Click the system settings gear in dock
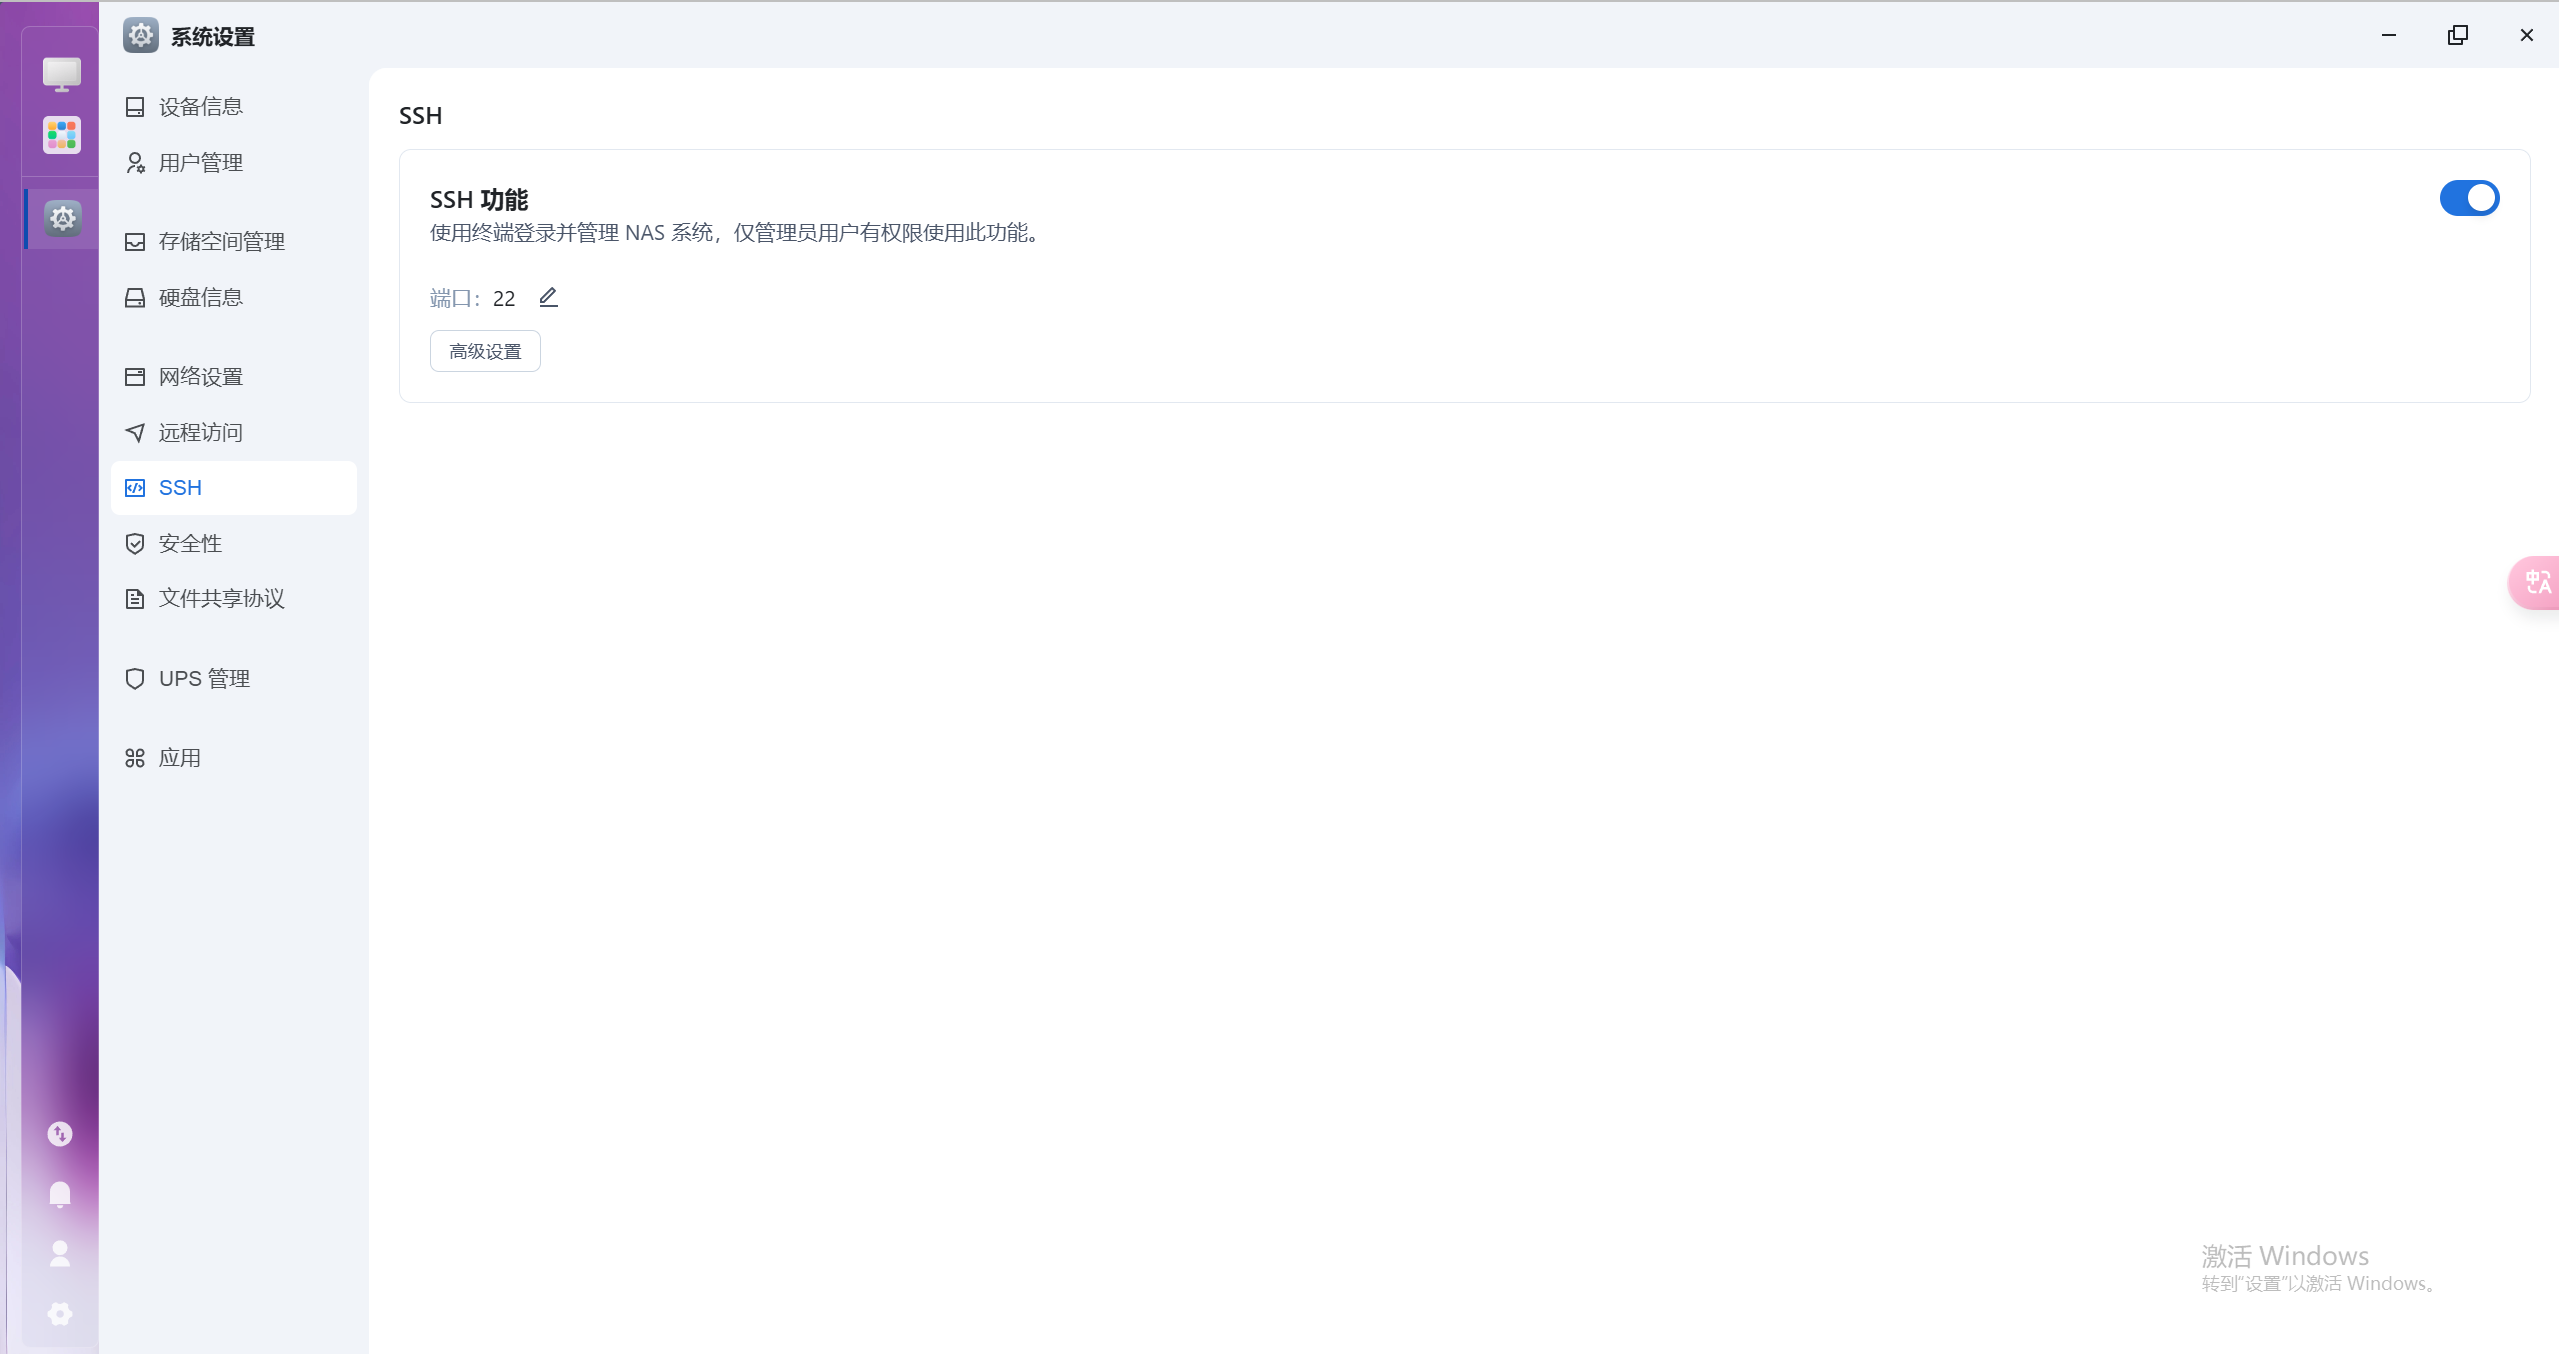2559x1354 pixels. tap(62, 218)
